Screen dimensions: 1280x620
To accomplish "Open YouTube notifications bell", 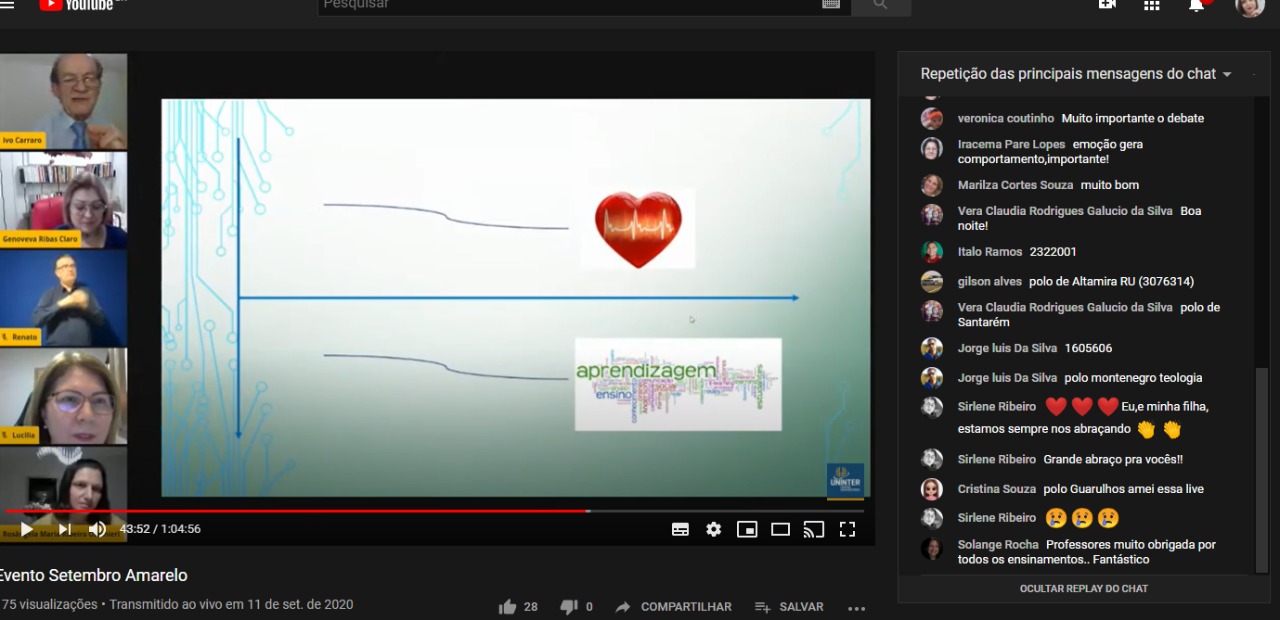I will point(1196,5).
